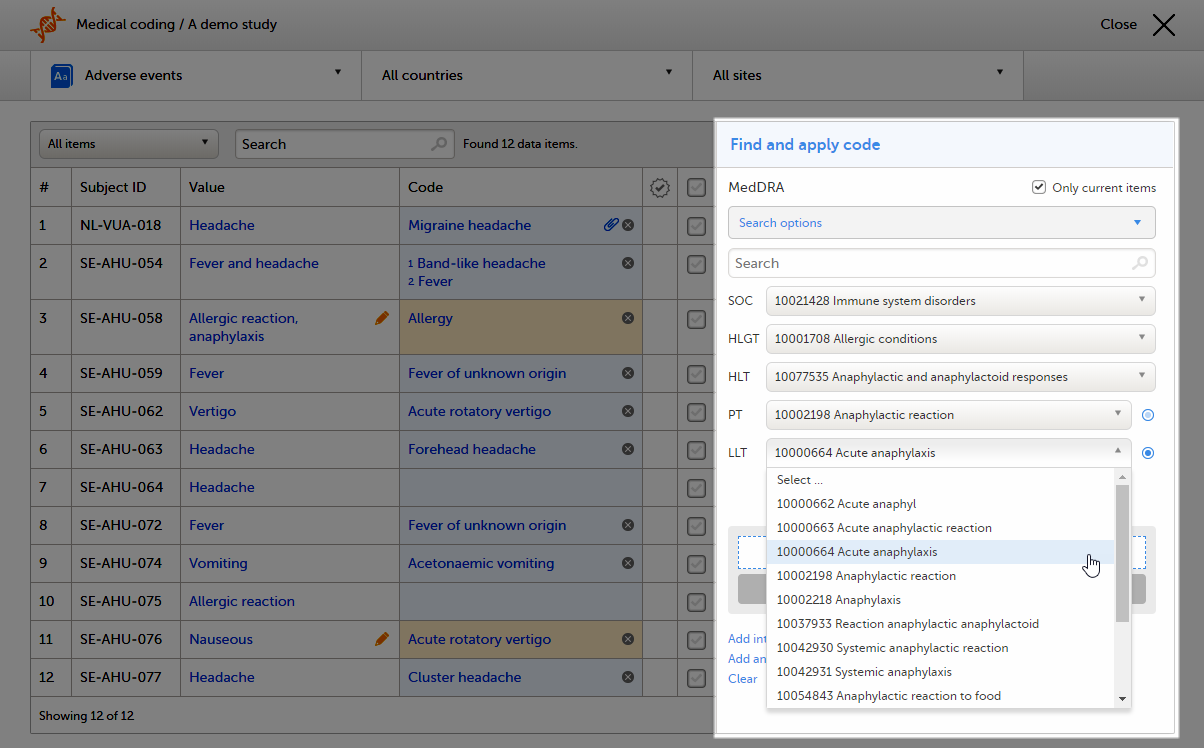Click the pencil icon on the Nauseous row
1204x748 pixels.
(381, 639)
